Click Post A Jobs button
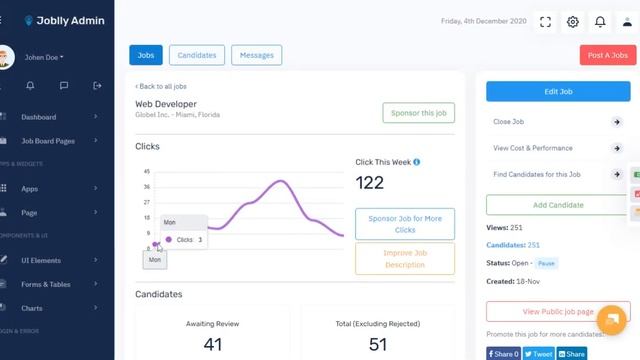The width and height of the screenshot is (640, 360). click(x=608, y=55)
